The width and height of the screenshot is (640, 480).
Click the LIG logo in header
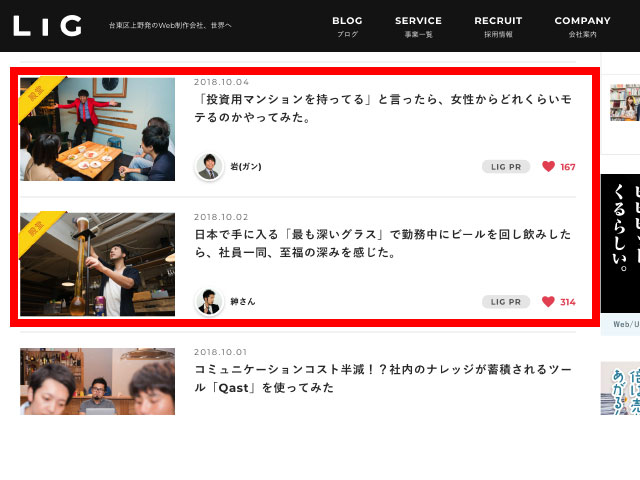click(47, 26)
